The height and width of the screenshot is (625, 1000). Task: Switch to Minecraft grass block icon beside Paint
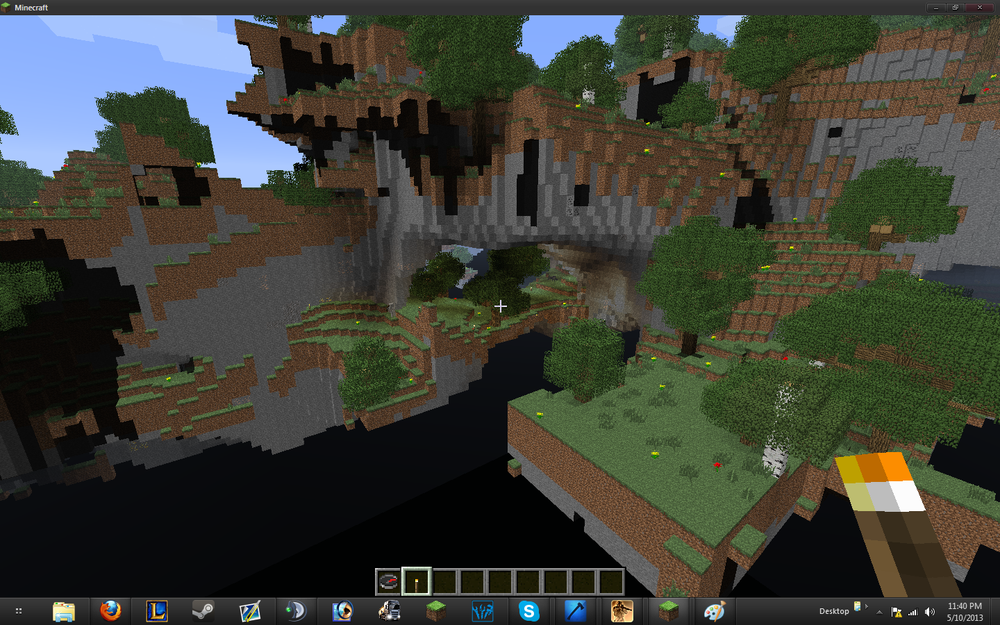[668, 611]
